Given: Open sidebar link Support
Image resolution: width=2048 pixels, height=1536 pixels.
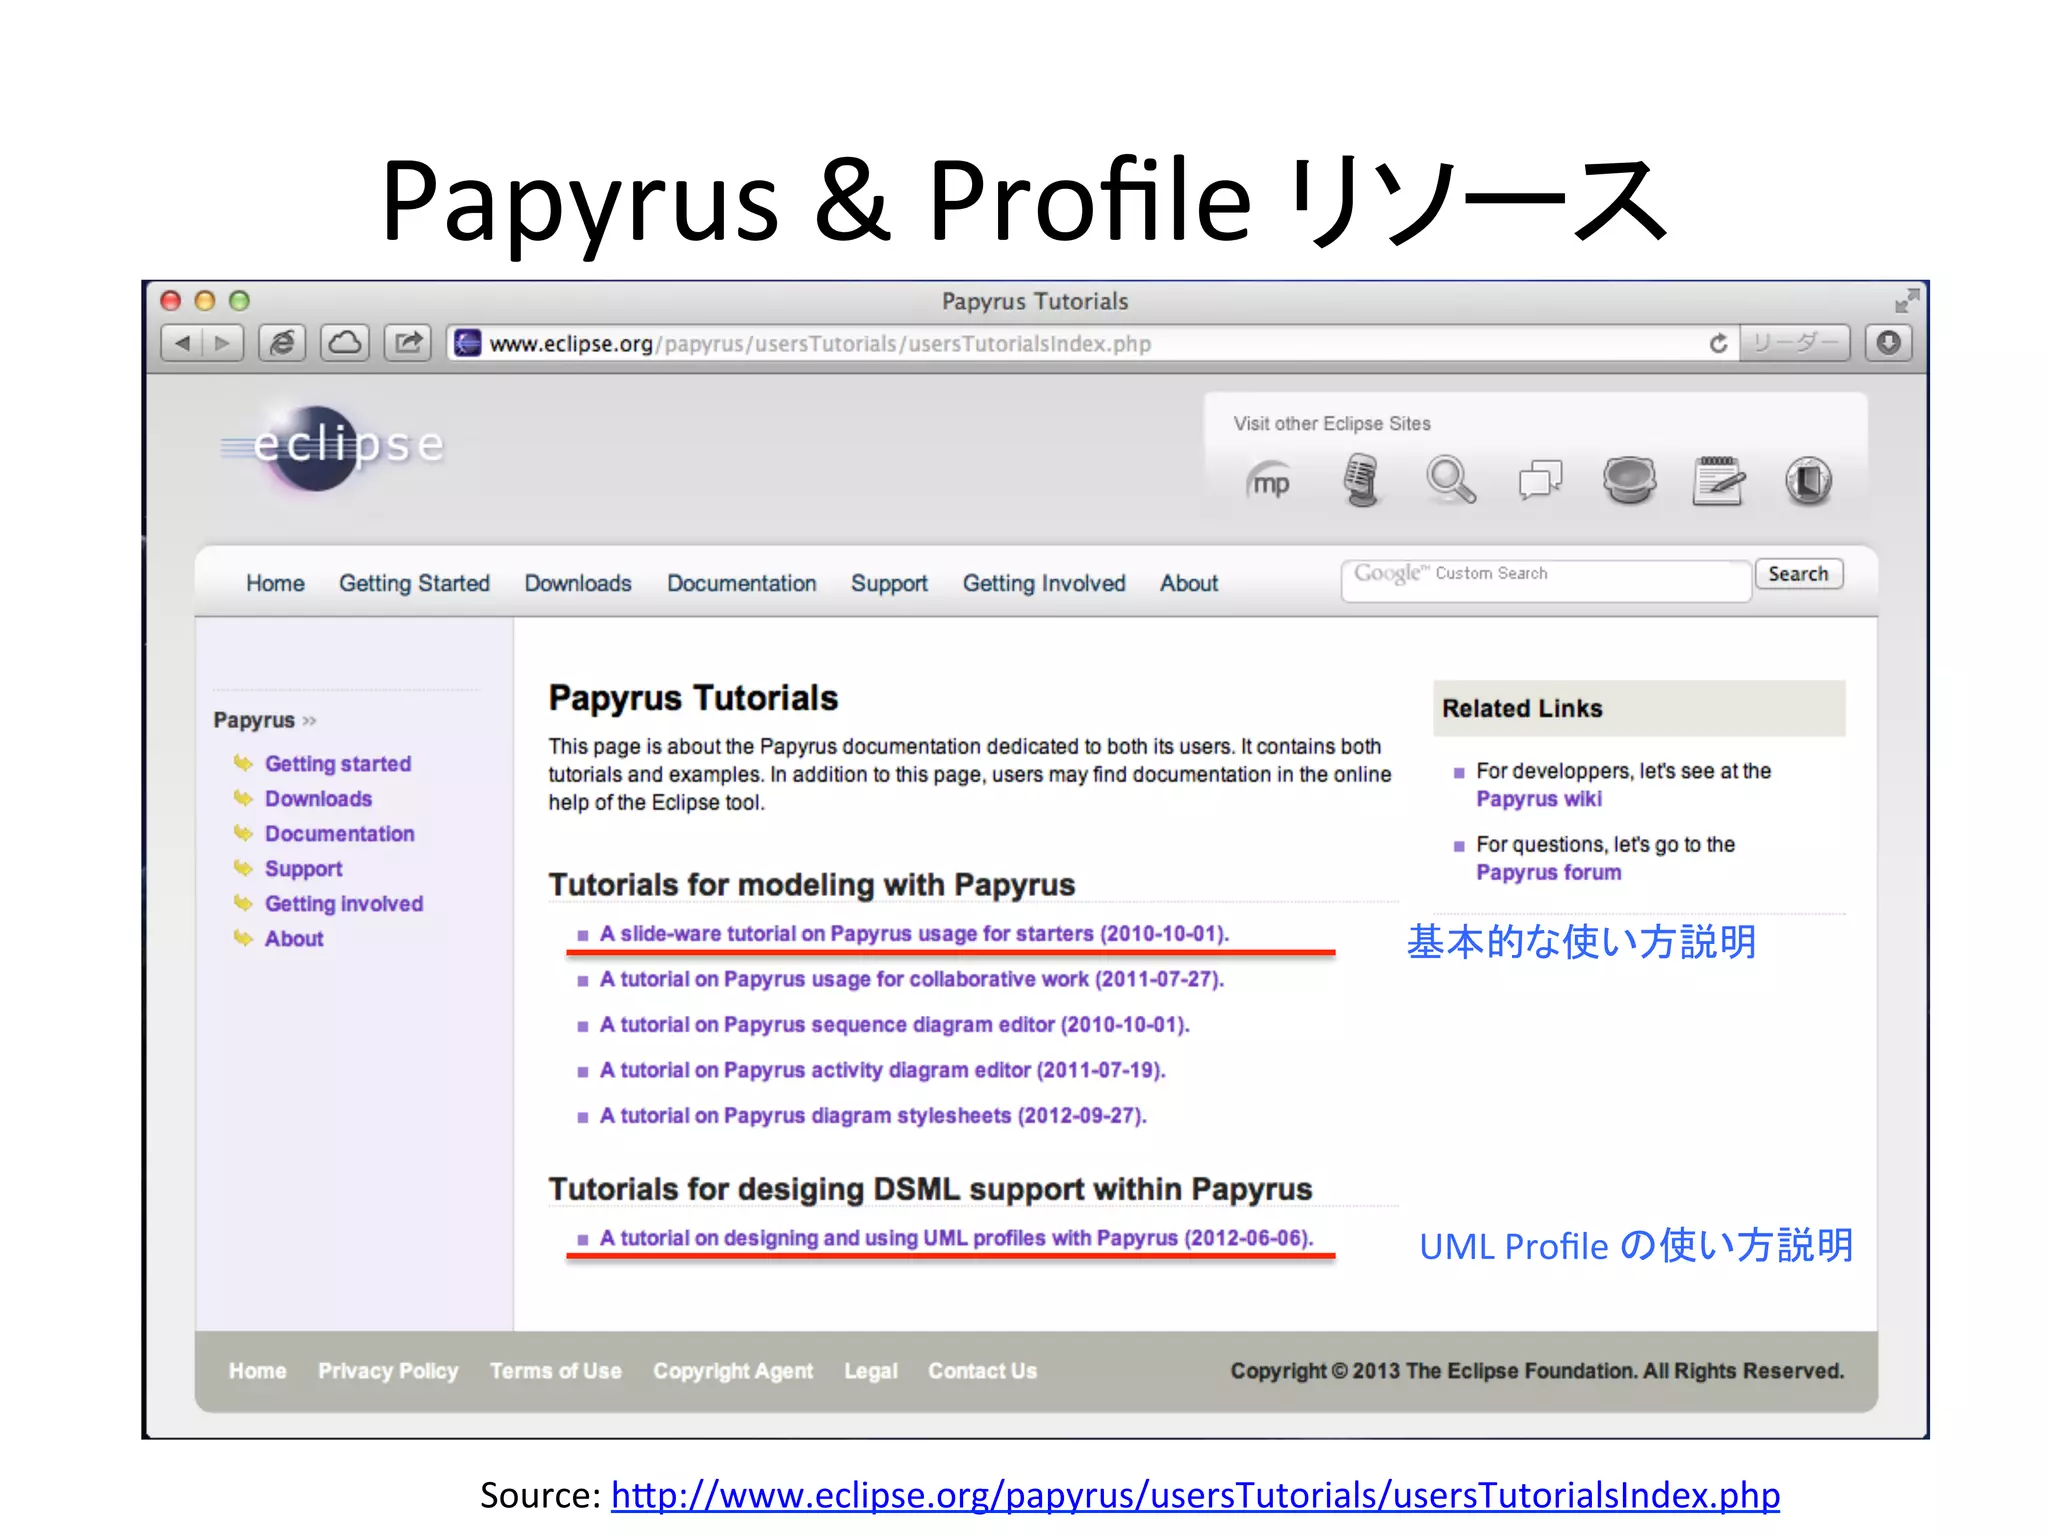Looking at the screenshot, I should point(303,869).
